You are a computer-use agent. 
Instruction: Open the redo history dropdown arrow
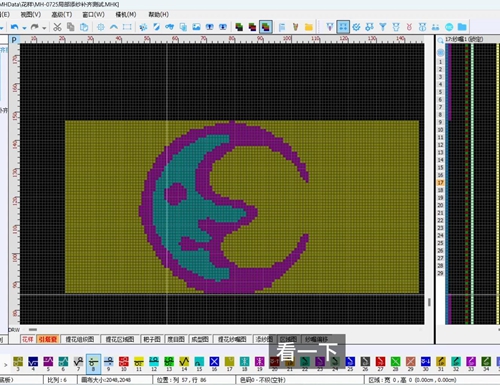44,28
